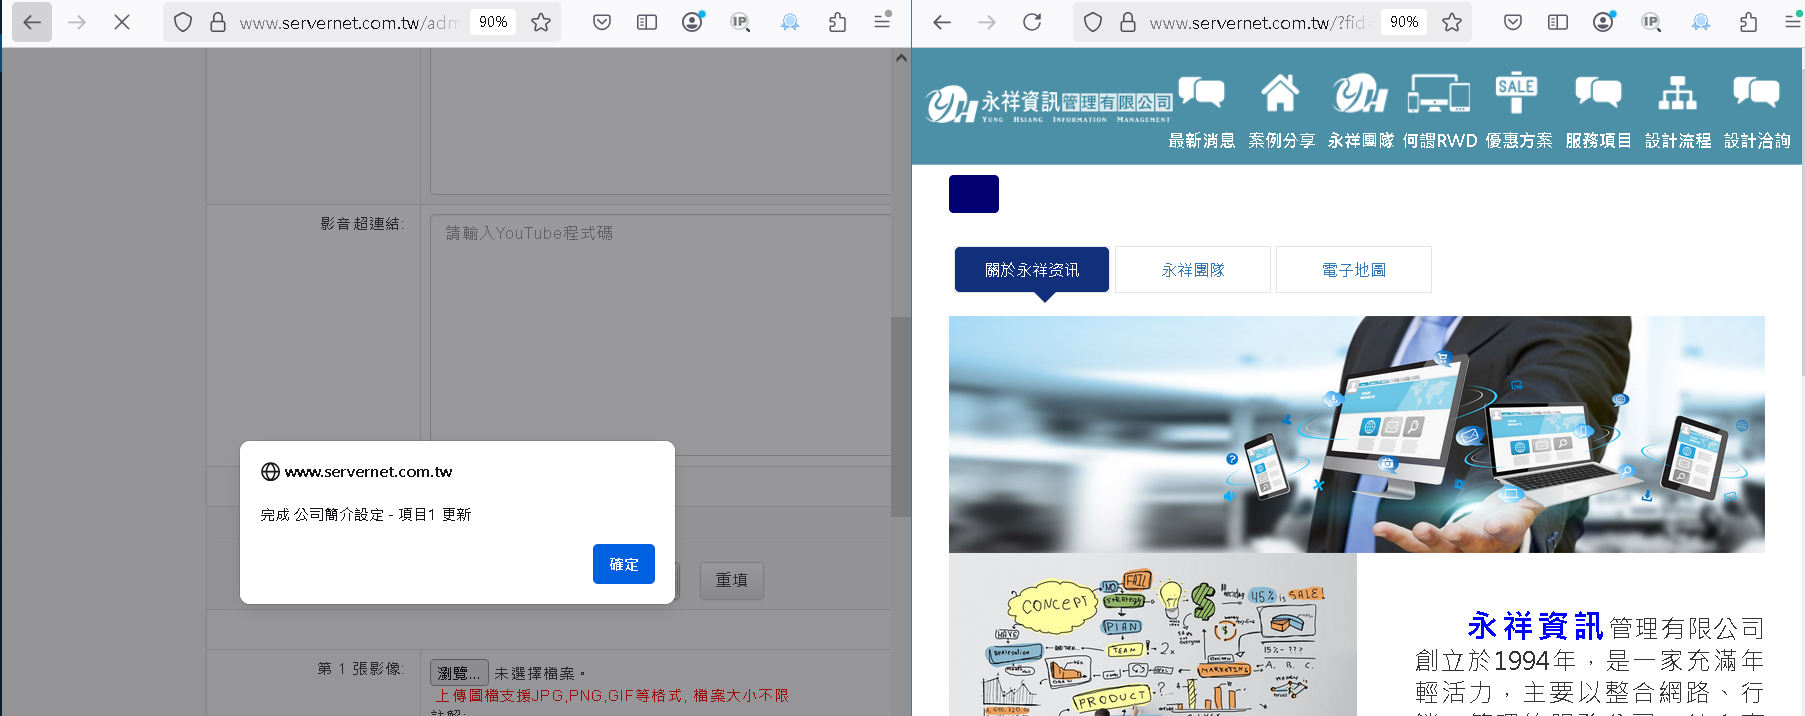Click 服務項目 speech bubble icon
Viewport: 1805px width, 716px height.
point(1598,93)
